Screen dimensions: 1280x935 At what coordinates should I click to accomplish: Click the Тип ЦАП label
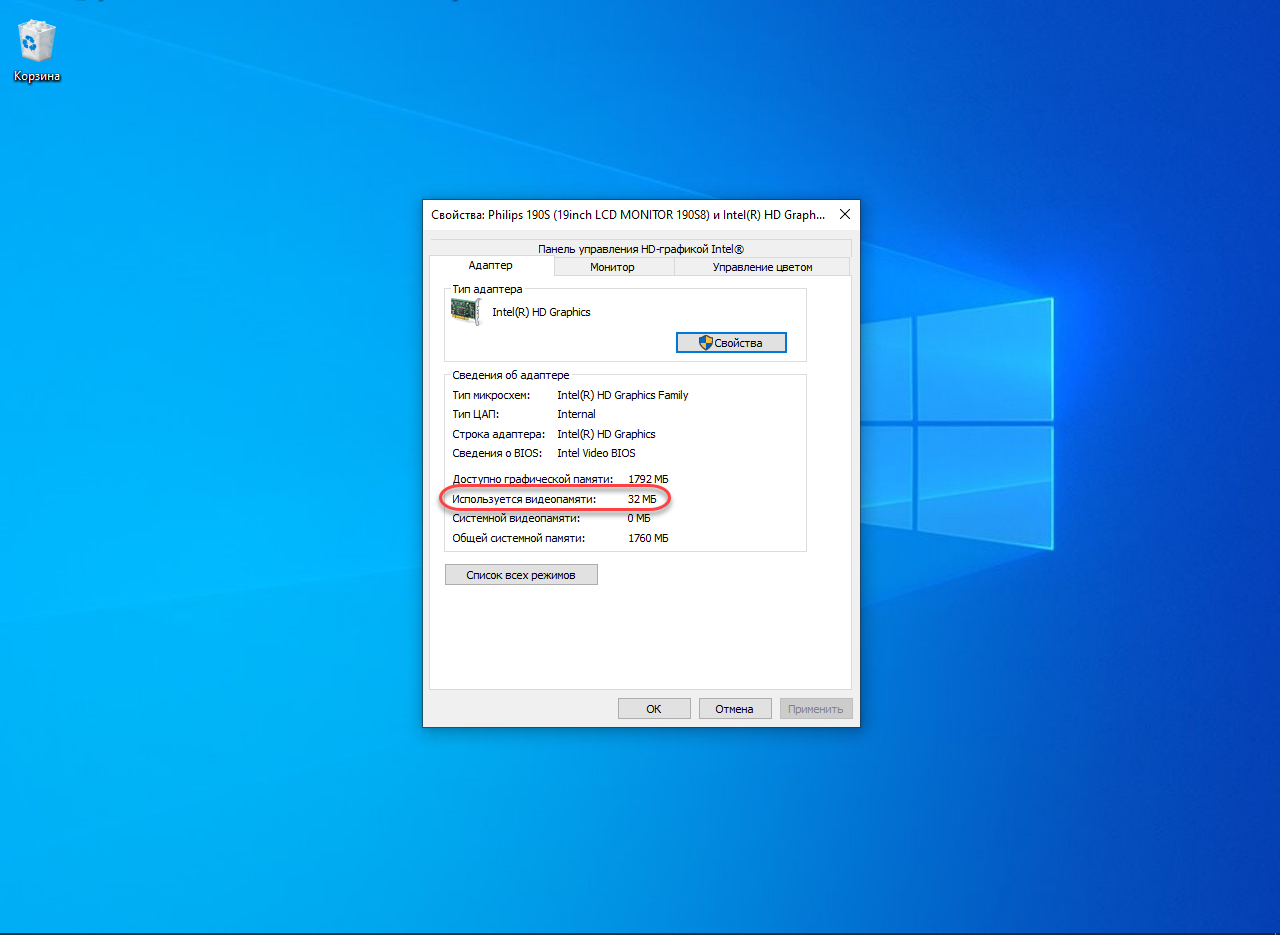click(475, 414)
